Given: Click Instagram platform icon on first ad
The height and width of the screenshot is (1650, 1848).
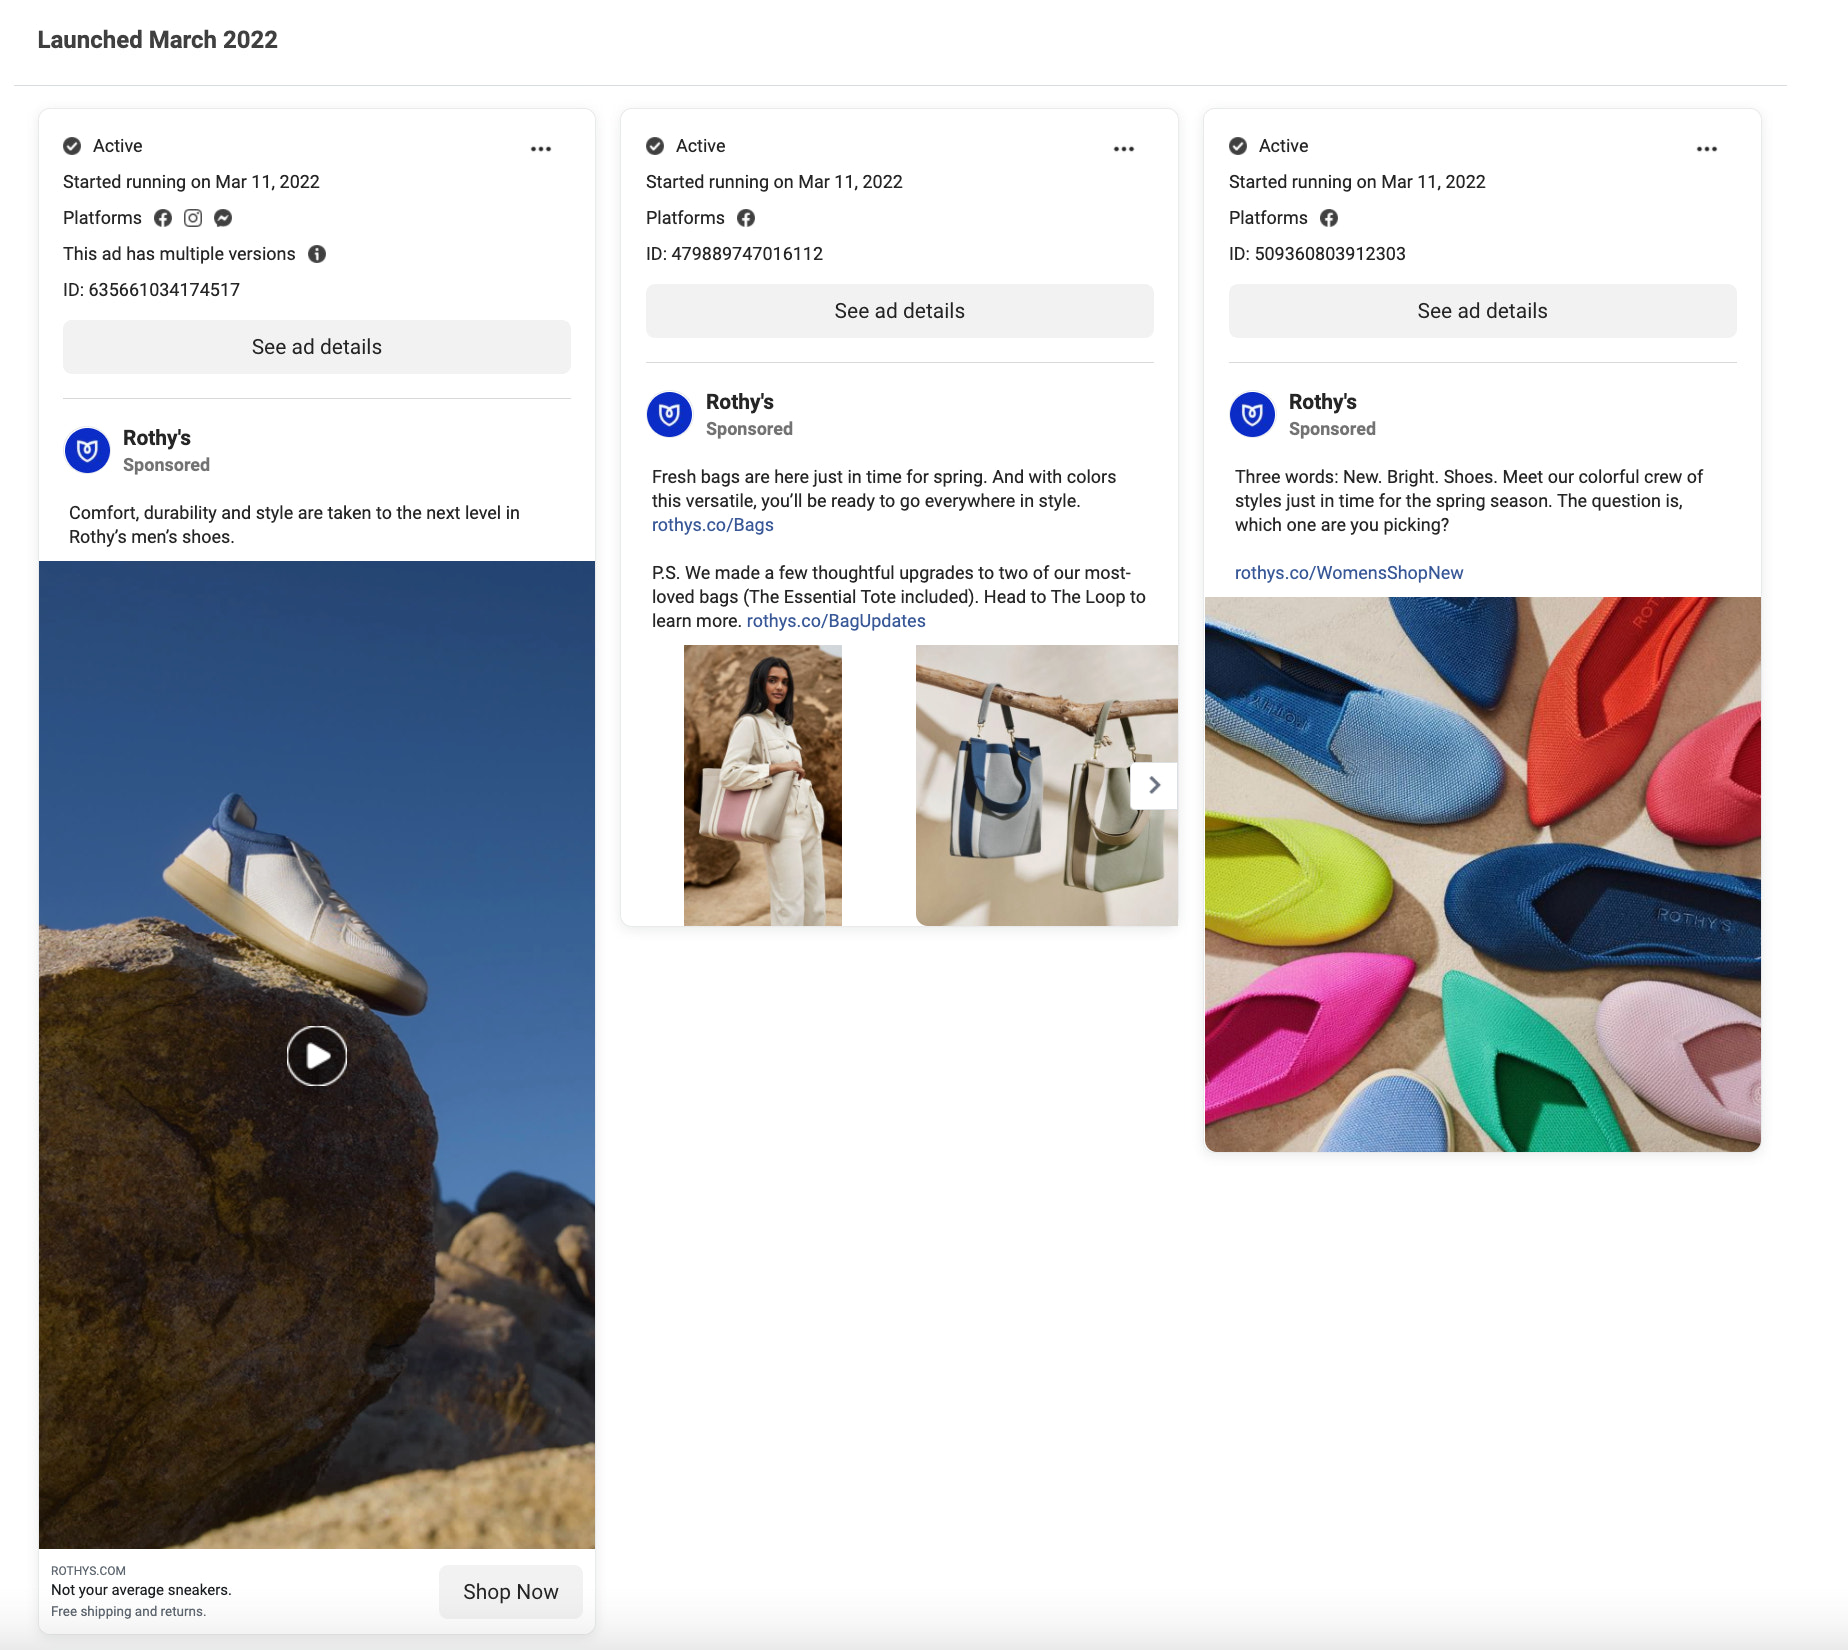Looking at the screenshot, I should coord(193,218).
